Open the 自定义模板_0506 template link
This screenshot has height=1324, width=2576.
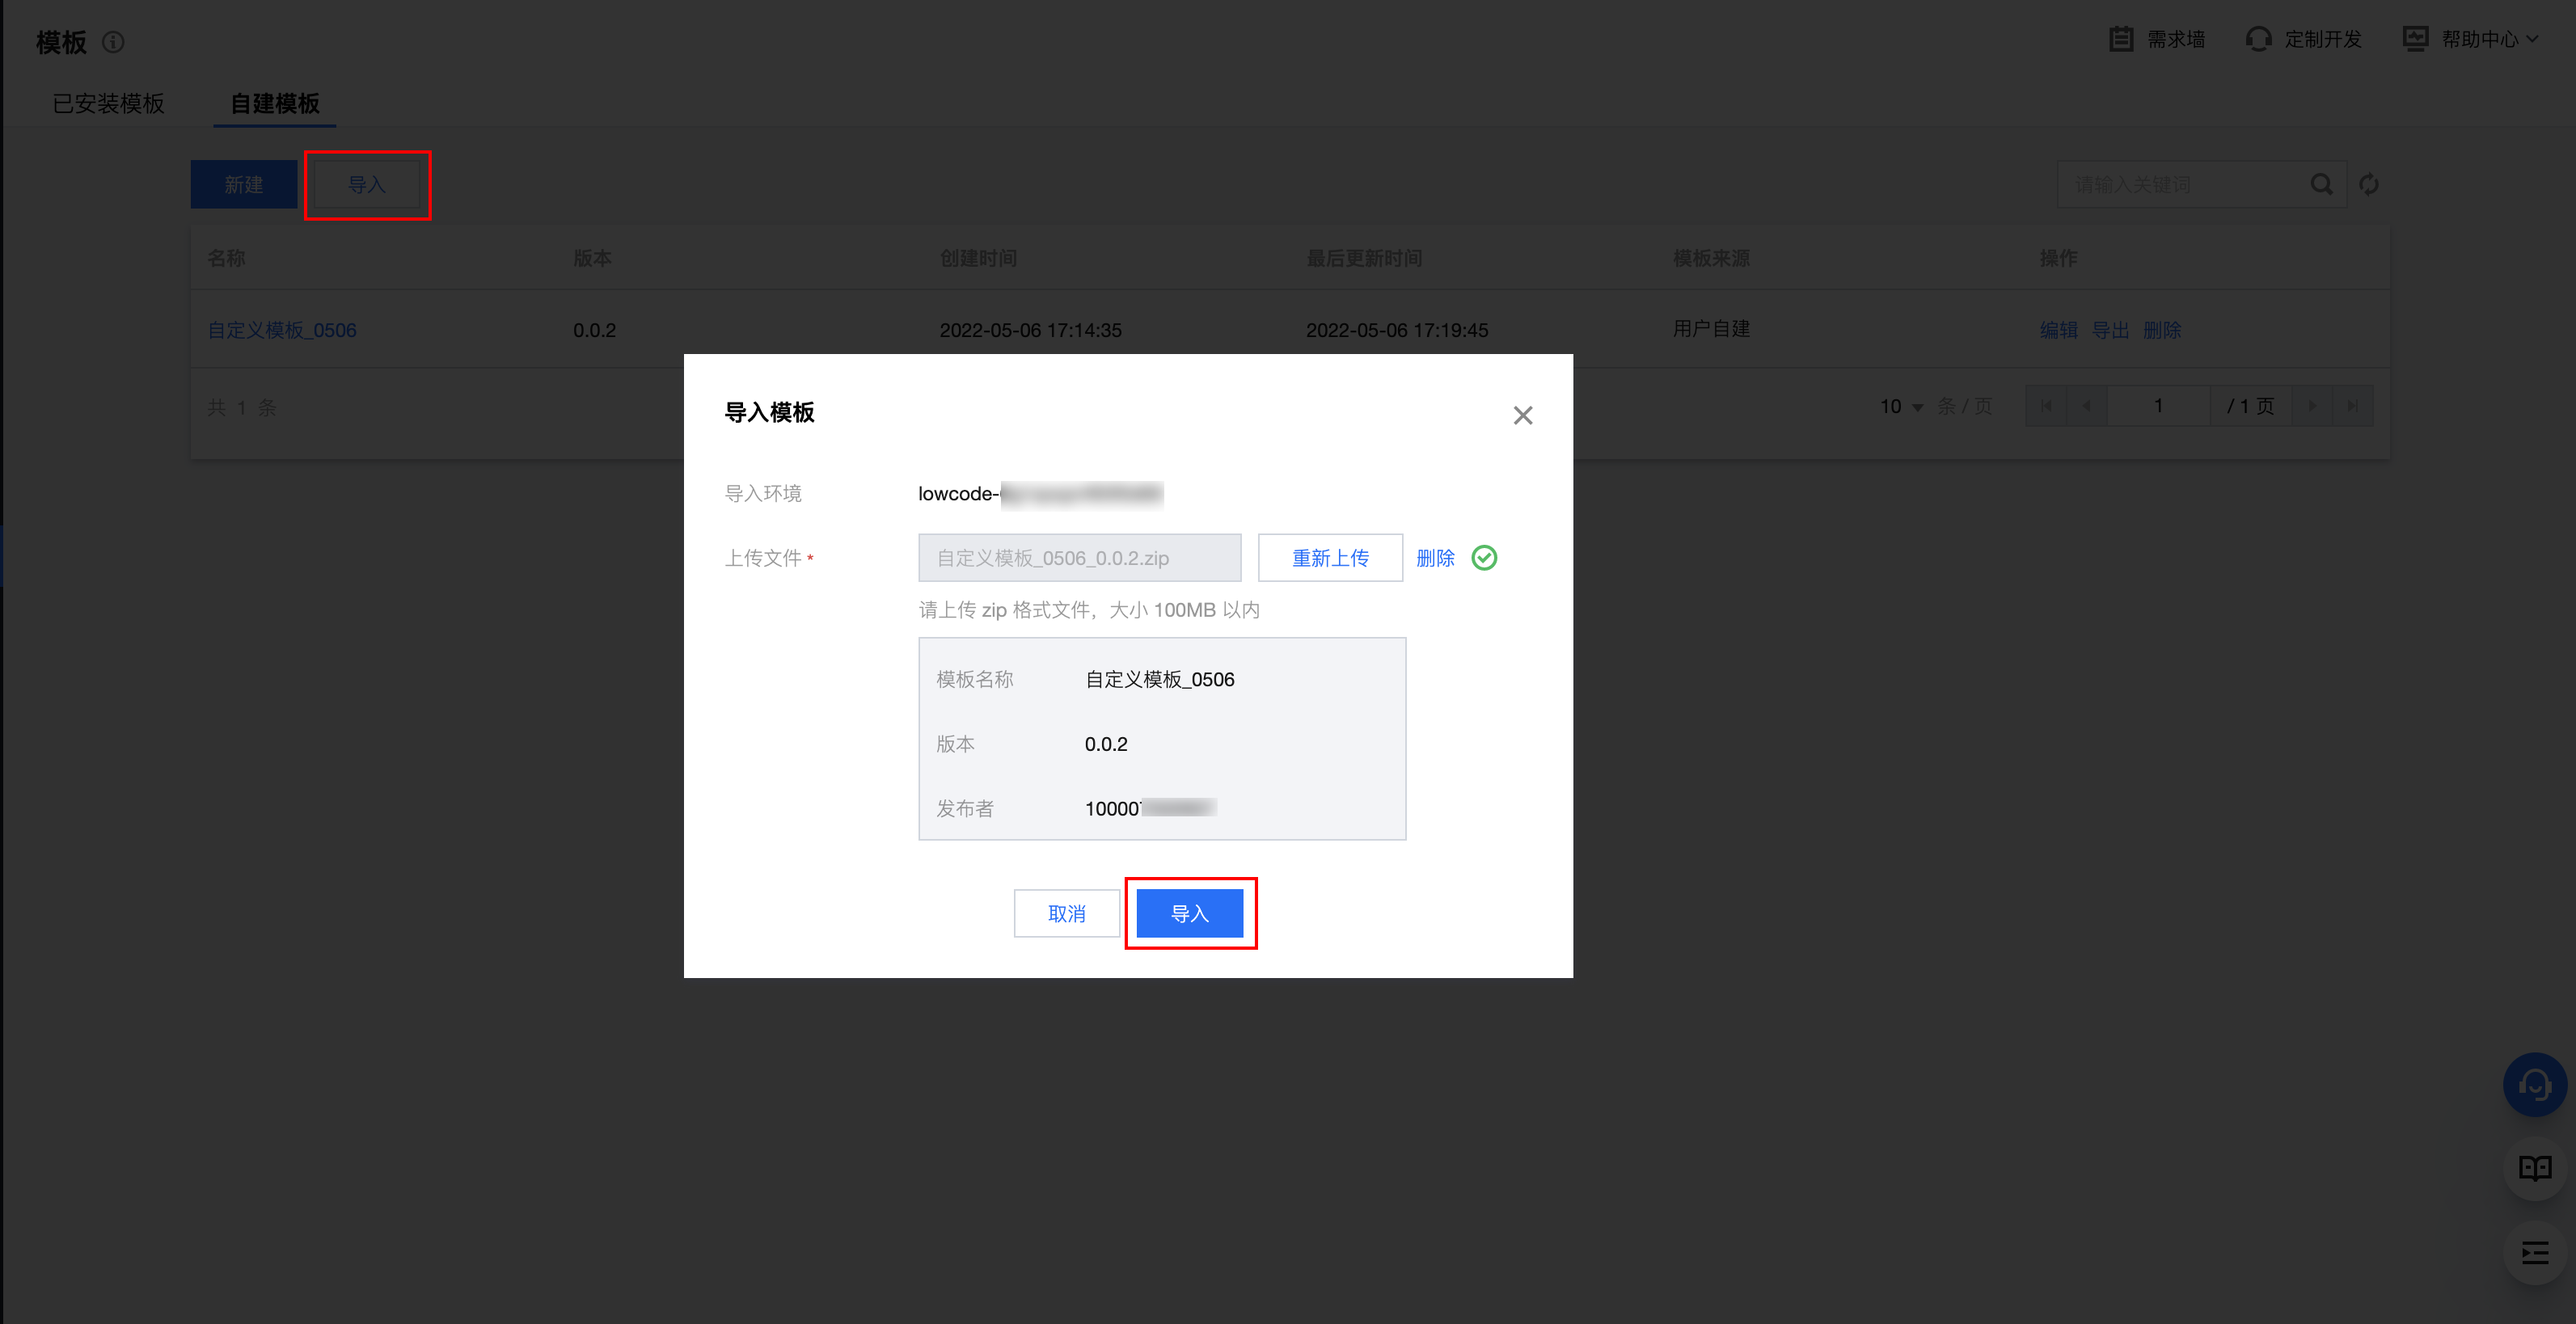click(x=282, y=330)
